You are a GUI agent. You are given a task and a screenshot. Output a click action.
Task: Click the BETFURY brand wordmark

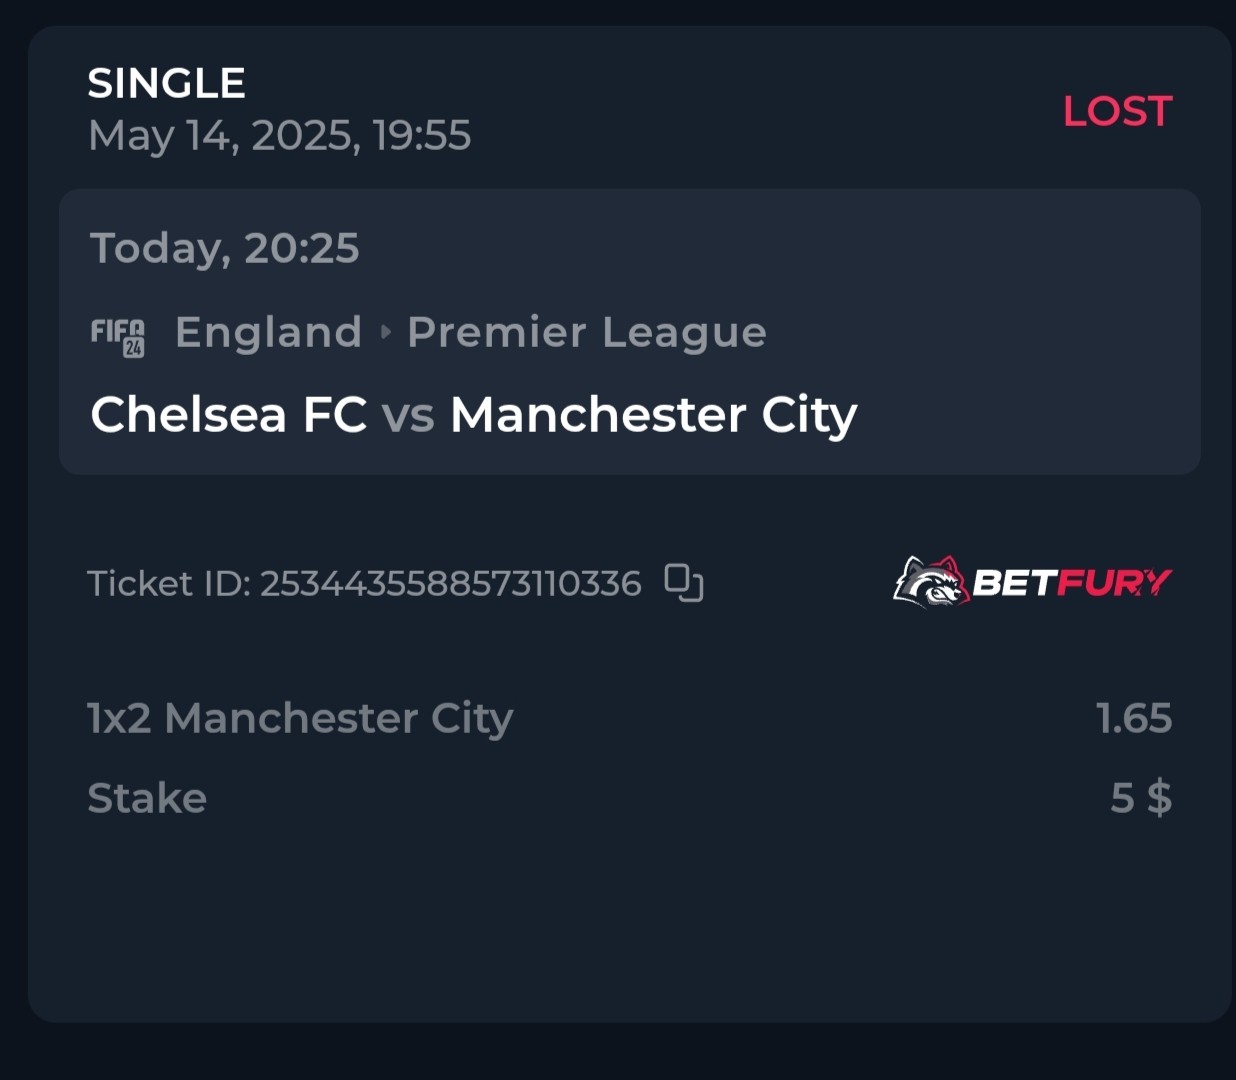click(1072, 582)
